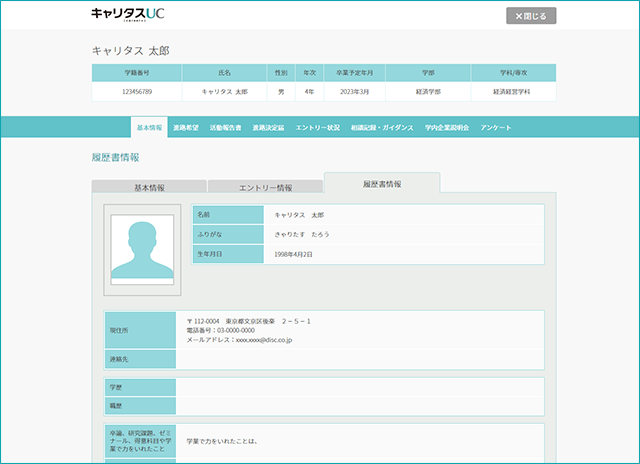640x464 pixels.
Task: Open the アンケート tab
Action: click(496, 128)
